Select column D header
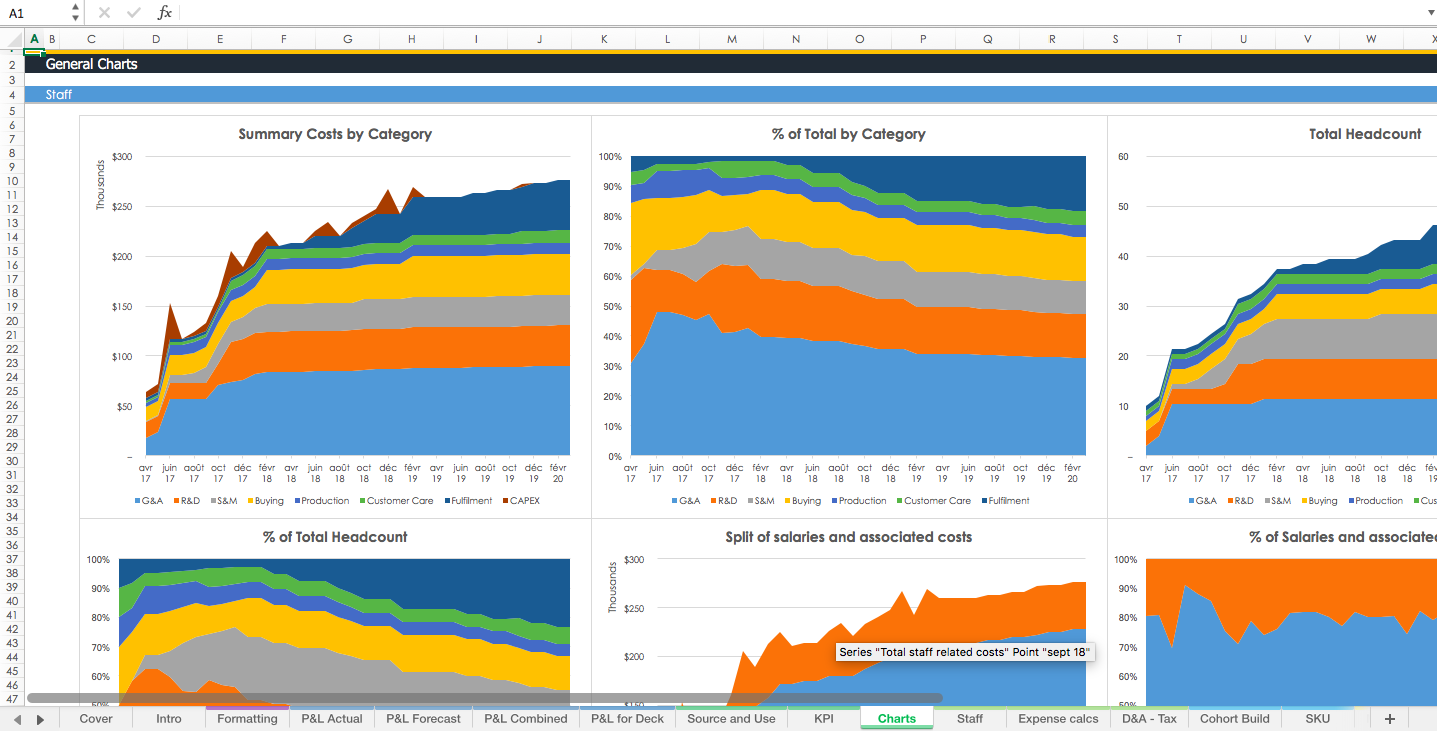 (x=156, y=39)
